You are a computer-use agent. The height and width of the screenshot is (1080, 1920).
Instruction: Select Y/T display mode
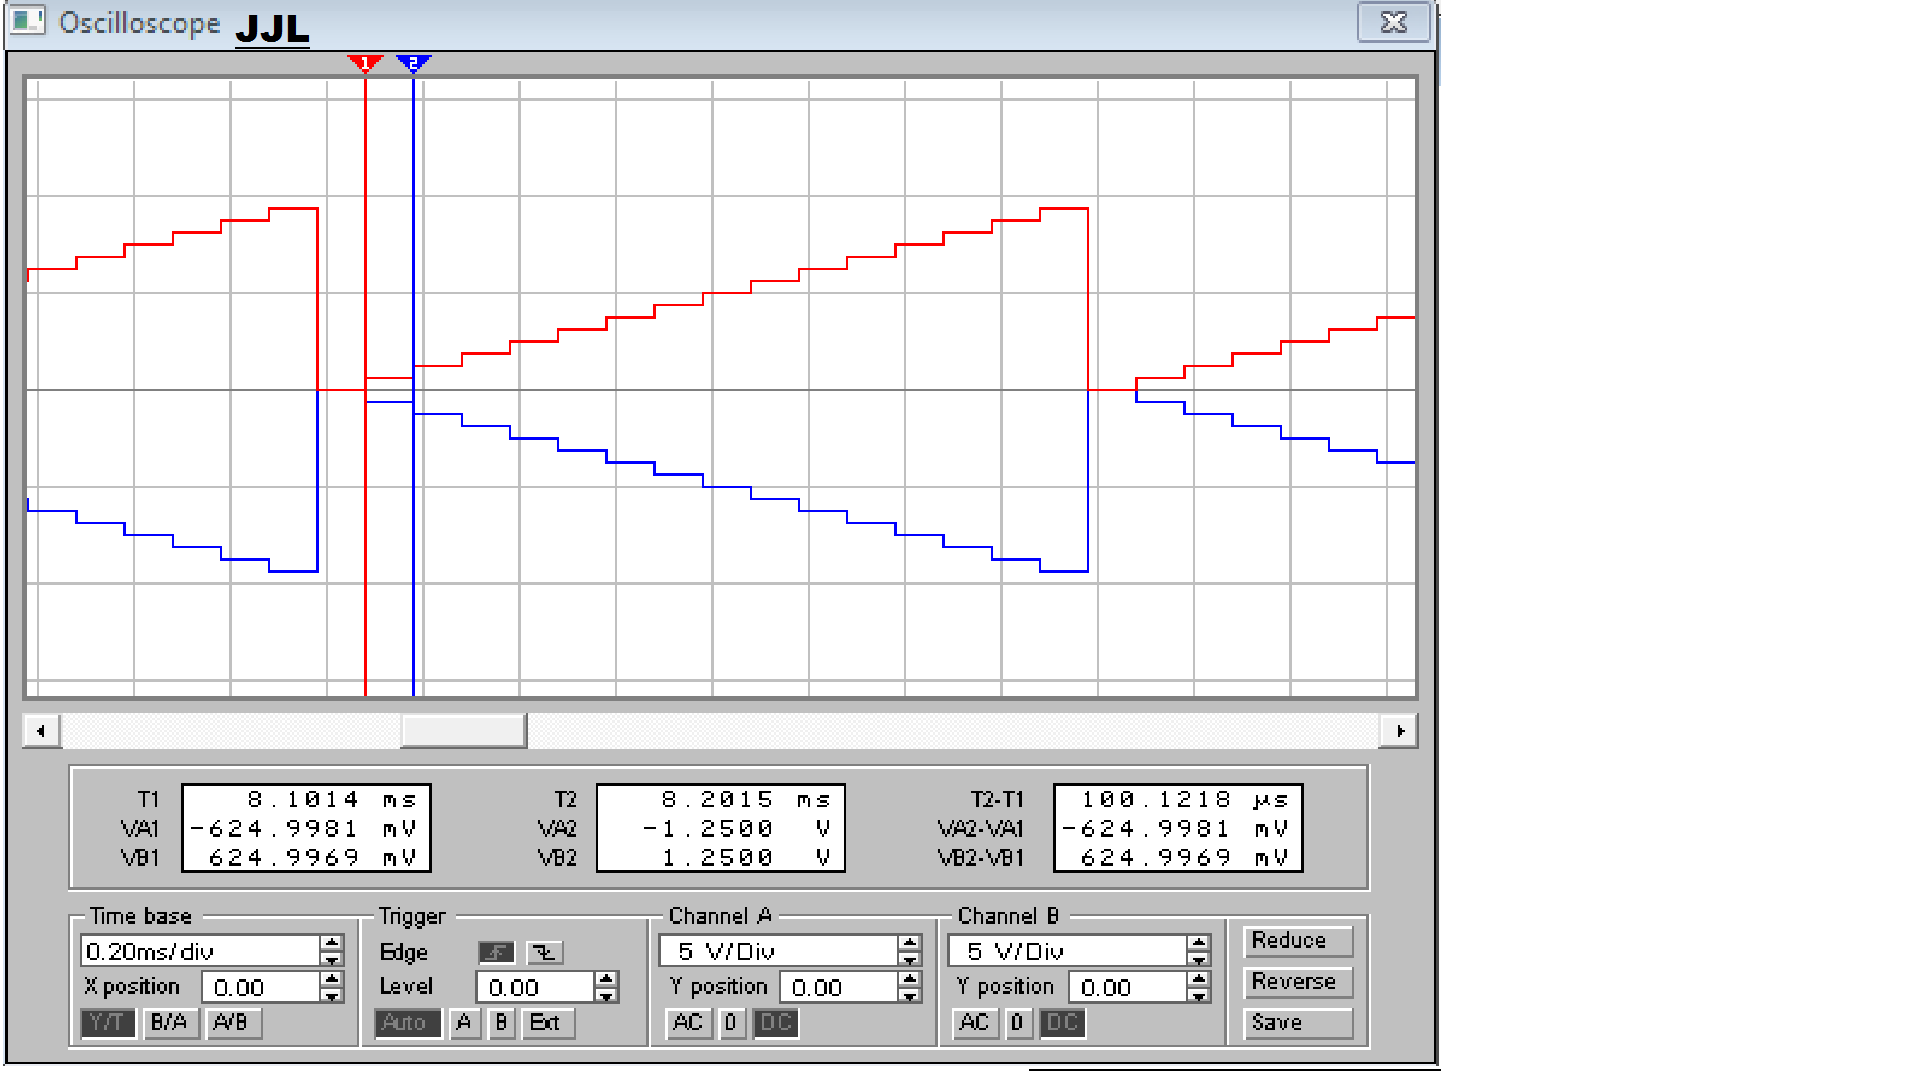(107, 1023)
